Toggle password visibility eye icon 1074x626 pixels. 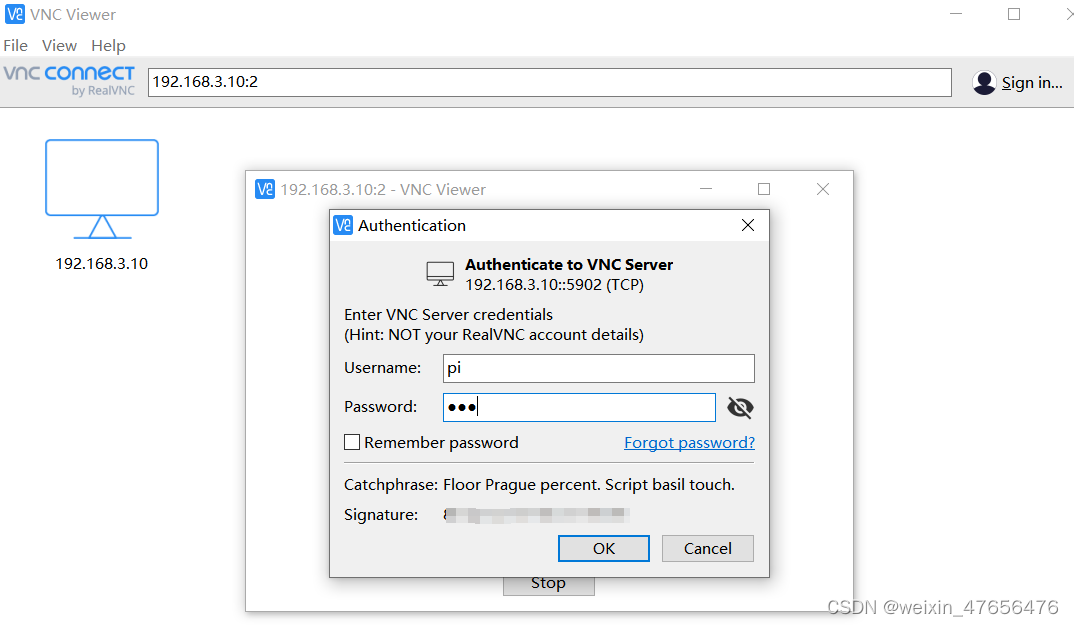point(740,408)
